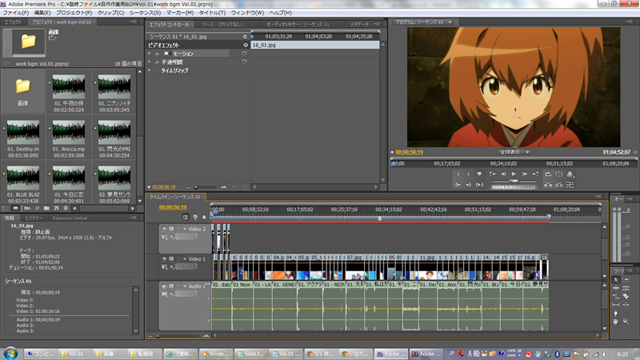Screen dimensions: 640x360
Task: Delete selected item with Project trash icon
Action: [x=65, y=208]
